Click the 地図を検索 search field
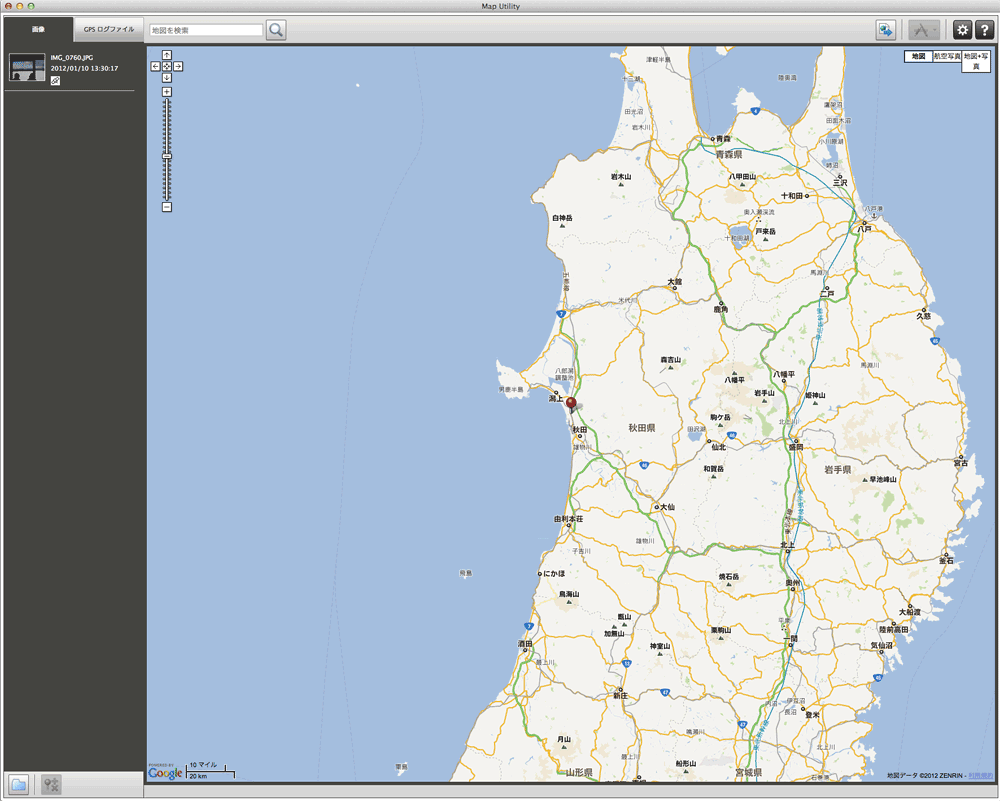 pyautogui.click(x=205, y=30)
